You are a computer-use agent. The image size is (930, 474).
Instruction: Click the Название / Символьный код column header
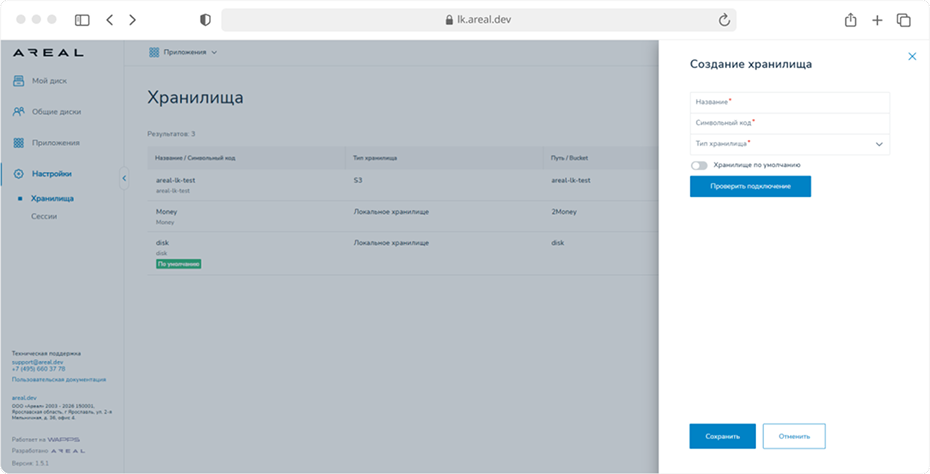tap(195, 158)
